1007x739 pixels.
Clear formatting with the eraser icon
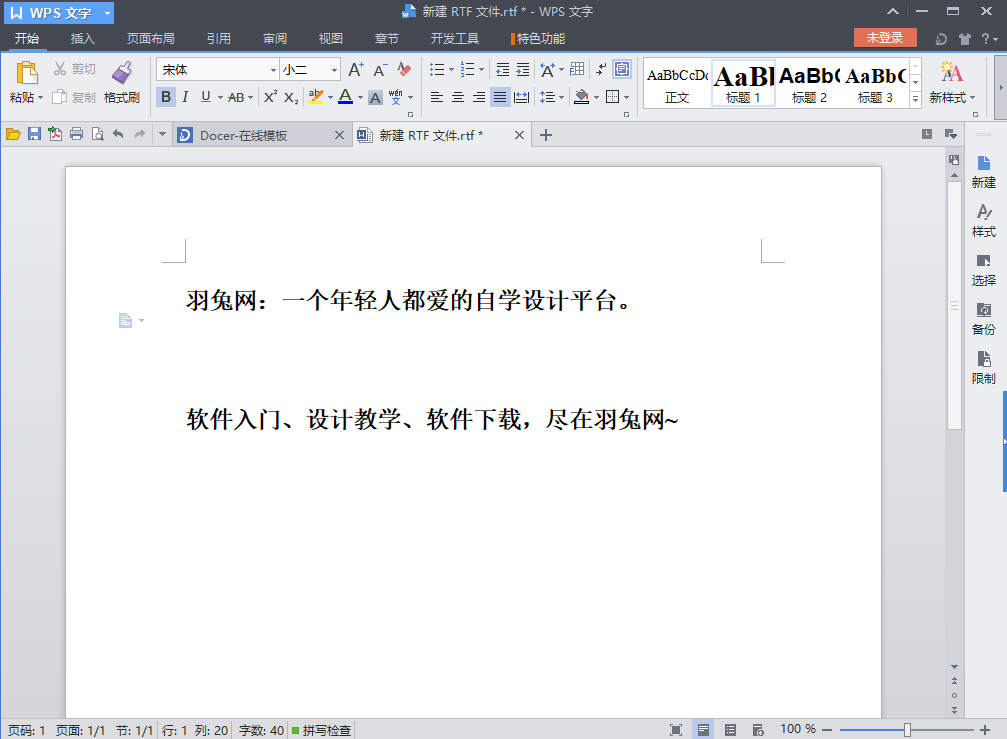pos(404,69)
